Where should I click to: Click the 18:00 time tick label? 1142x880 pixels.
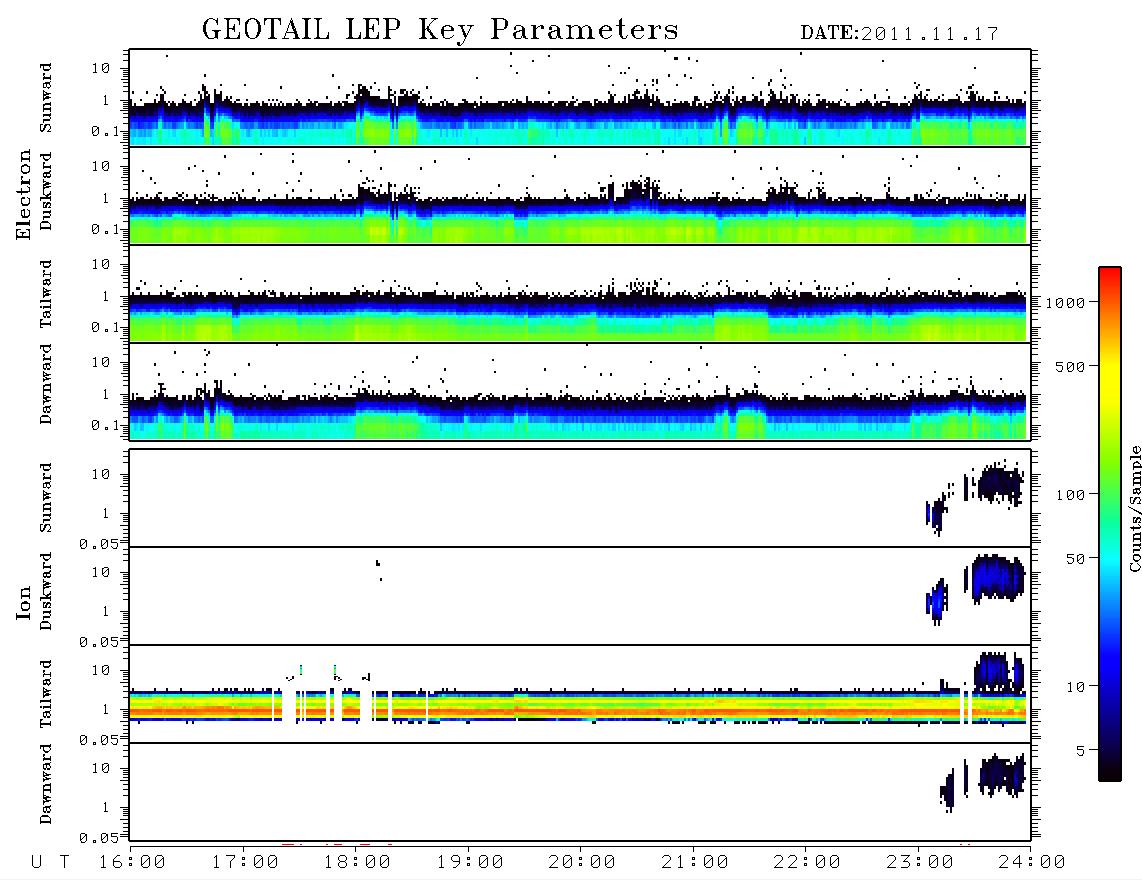(x=358, y=862)
